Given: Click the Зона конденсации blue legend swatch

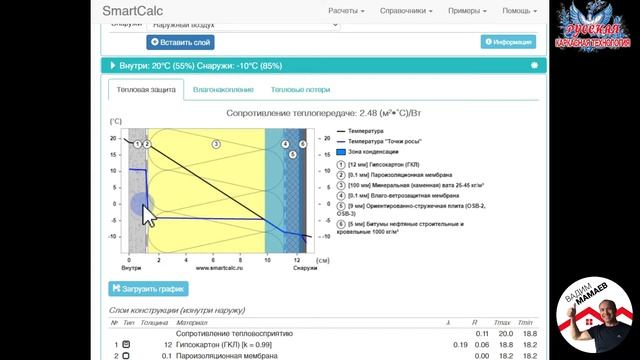Looking at the screenshot, I should [341, 152].
